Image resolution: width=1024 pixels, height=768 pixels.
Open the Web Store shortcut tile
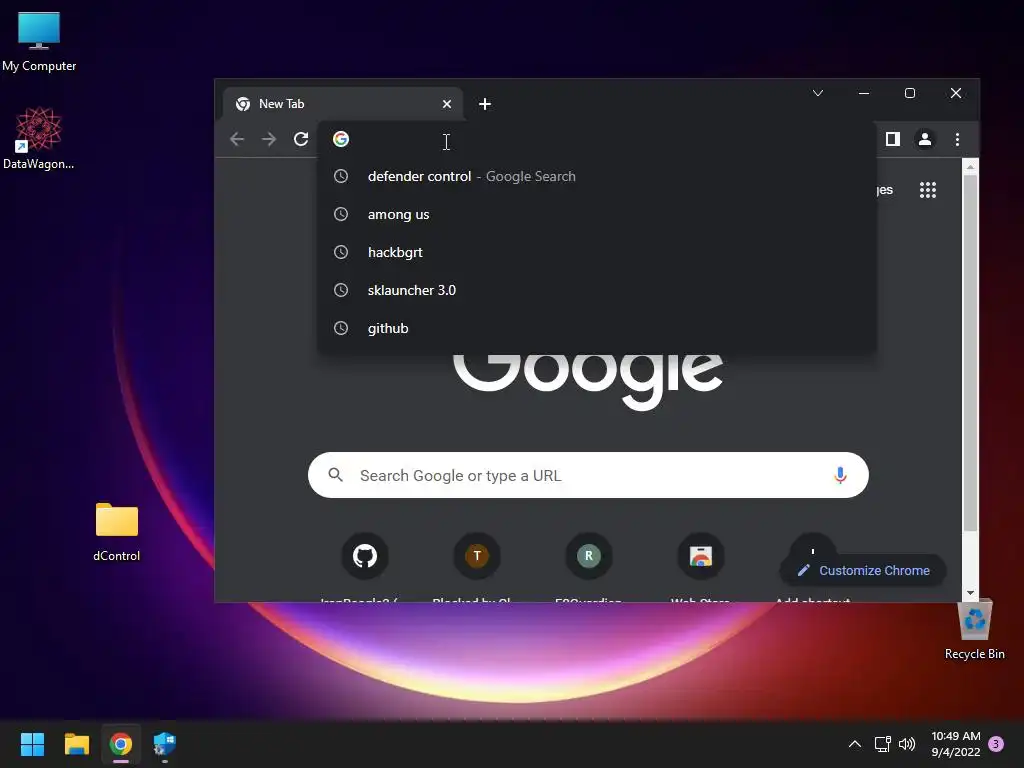point(701,556)
